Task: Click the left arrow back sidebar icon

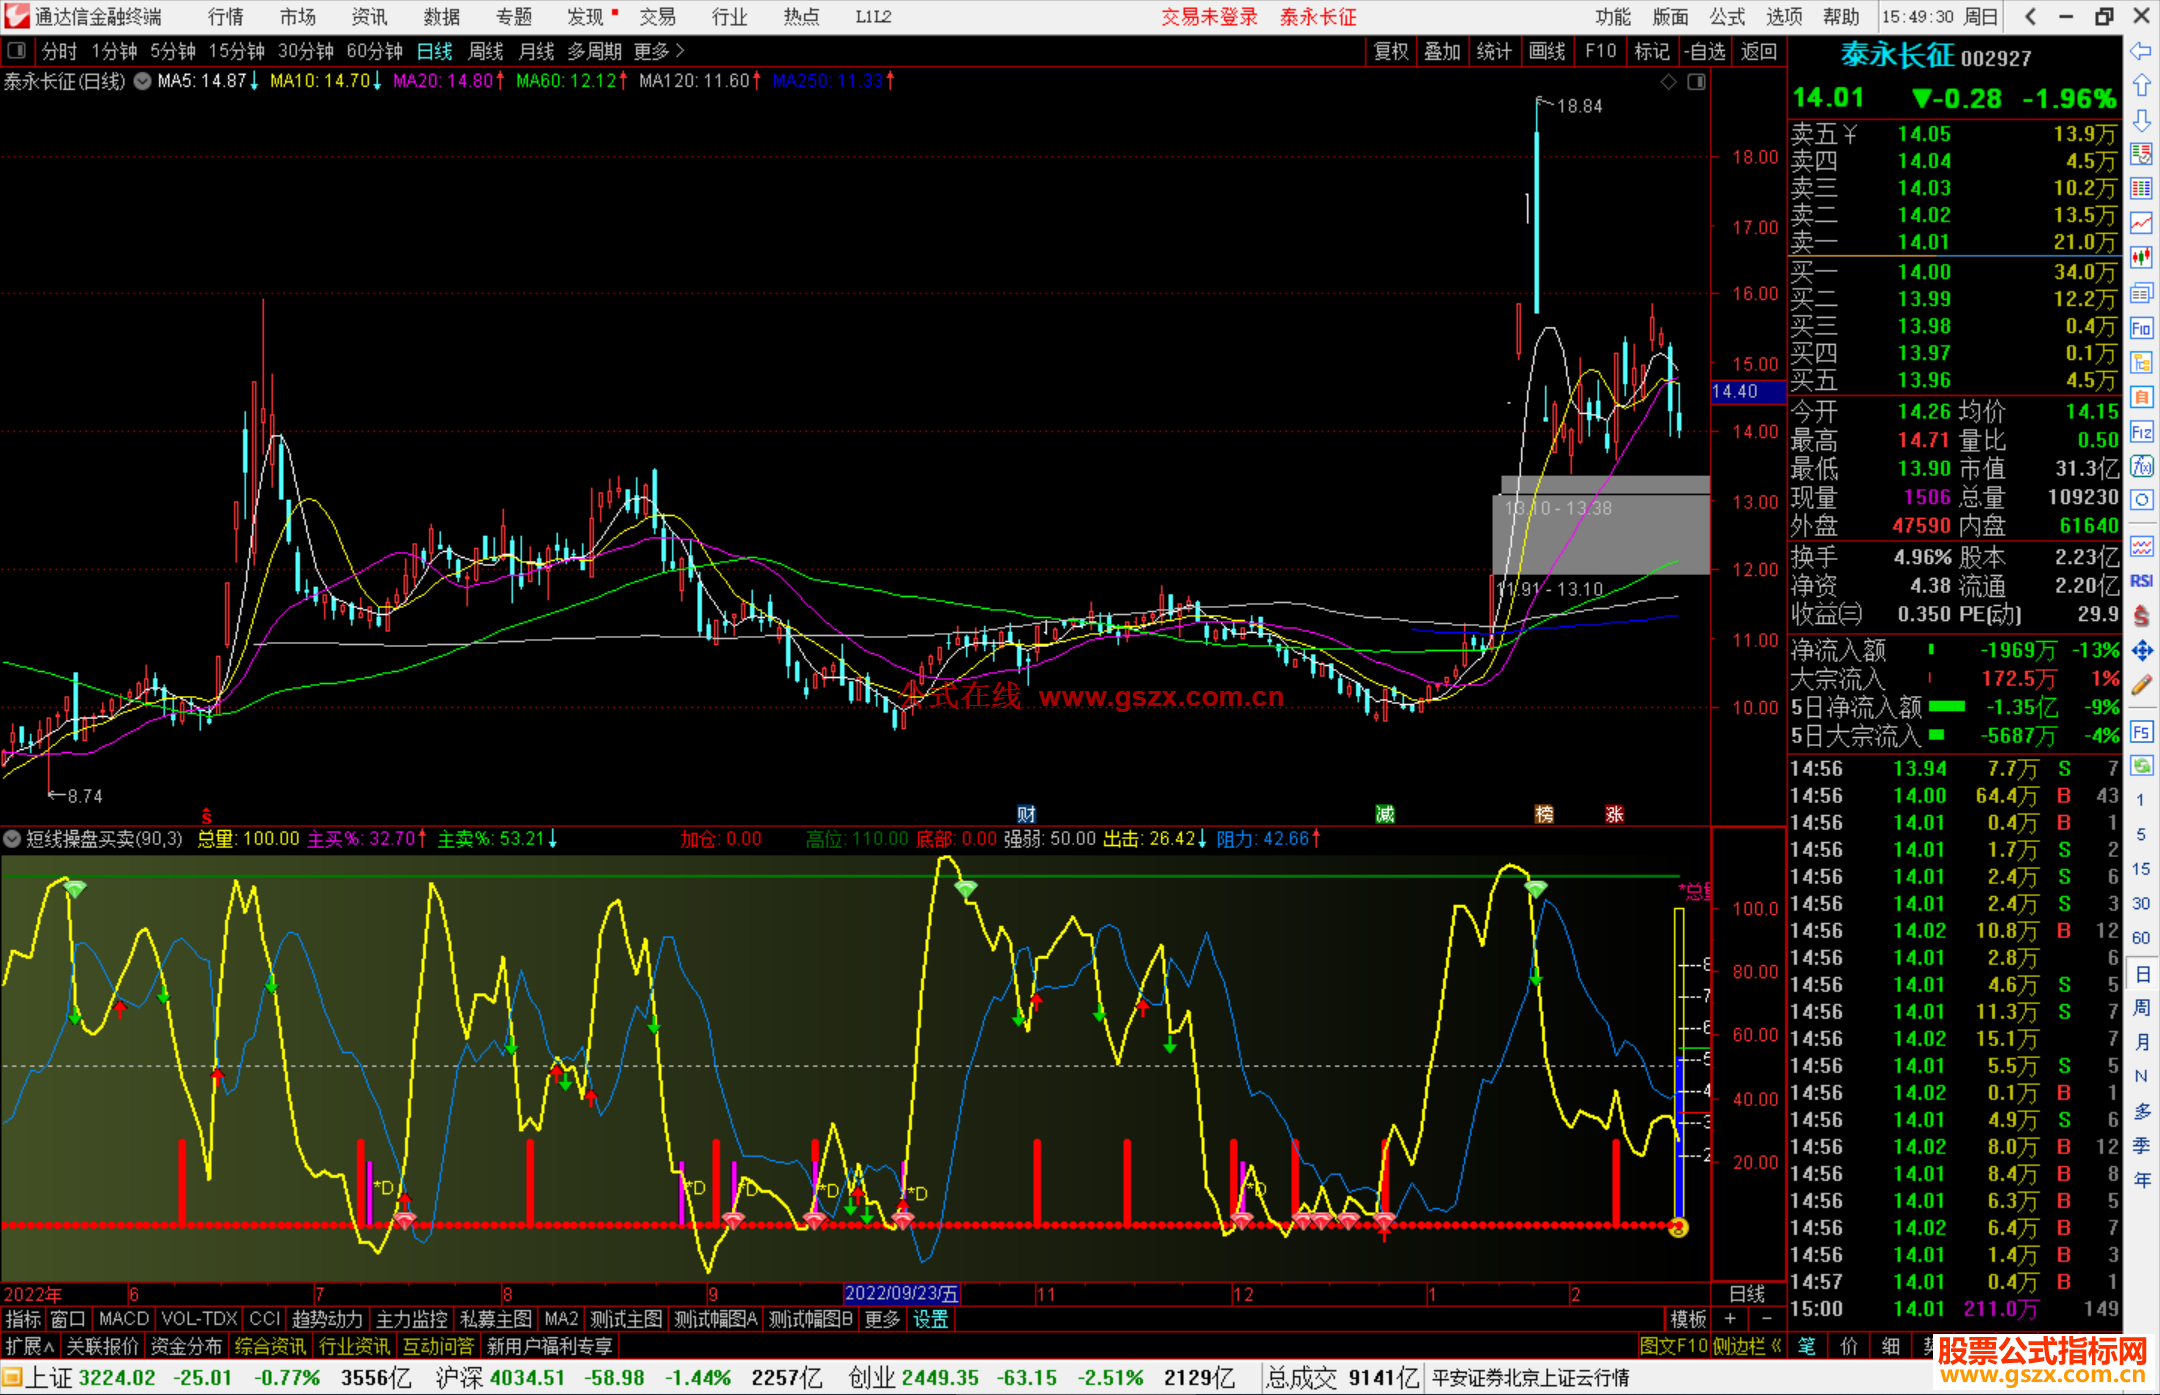Action: [2141, 51]
